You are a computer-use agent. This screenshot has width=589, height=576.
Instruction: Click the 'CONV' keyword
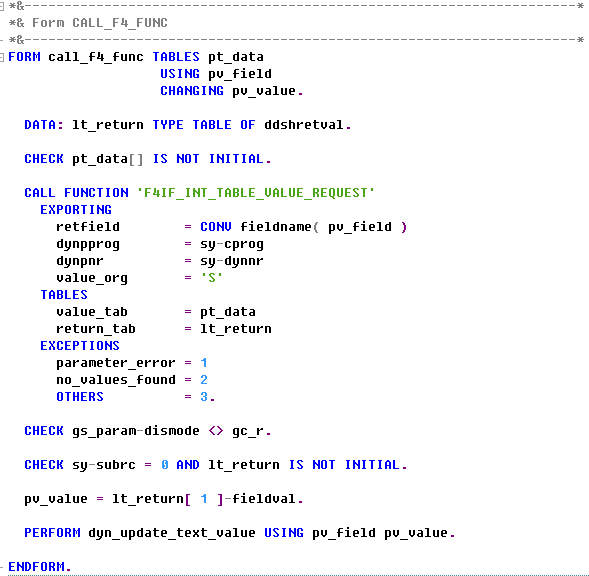[x=216, y=227]
